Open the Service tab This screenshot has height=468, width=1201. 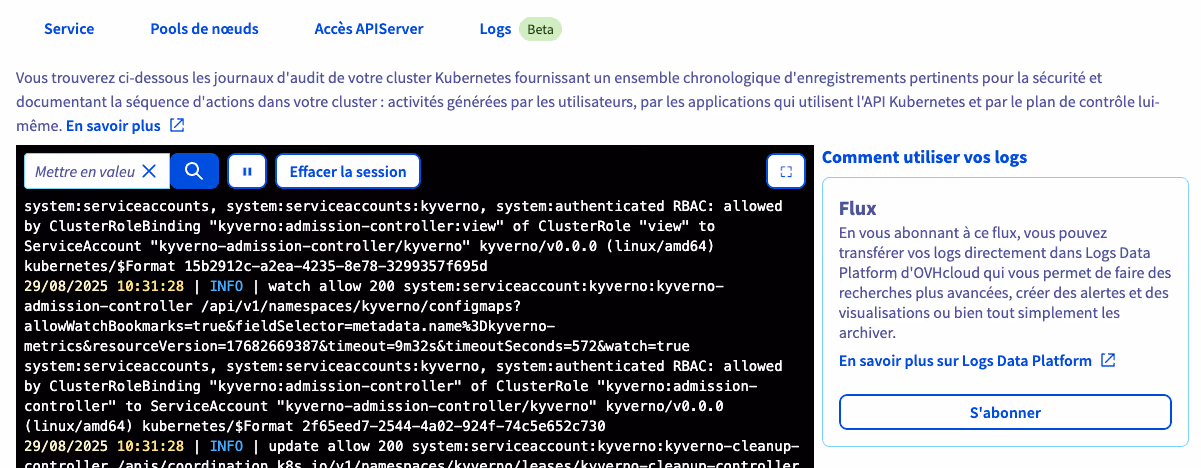click(69, 29)
